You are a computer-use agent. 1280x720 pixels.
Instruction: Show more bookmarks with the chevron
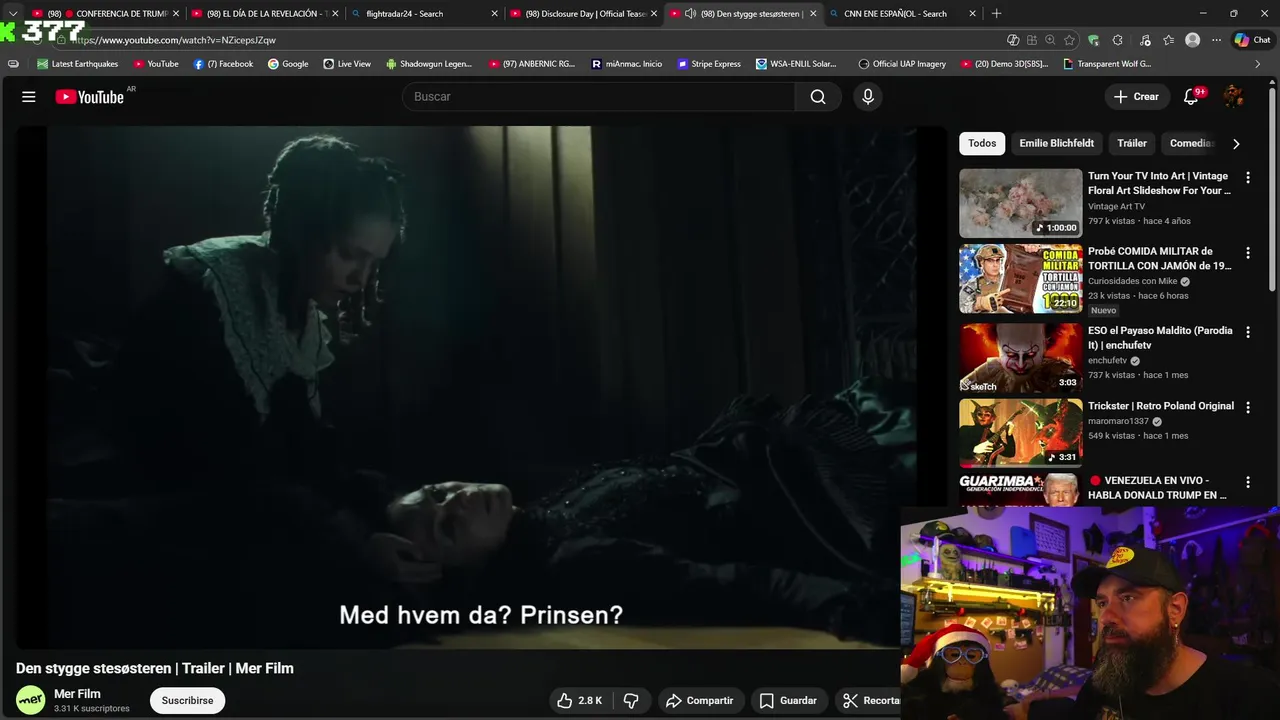(x=1257, y=64)
